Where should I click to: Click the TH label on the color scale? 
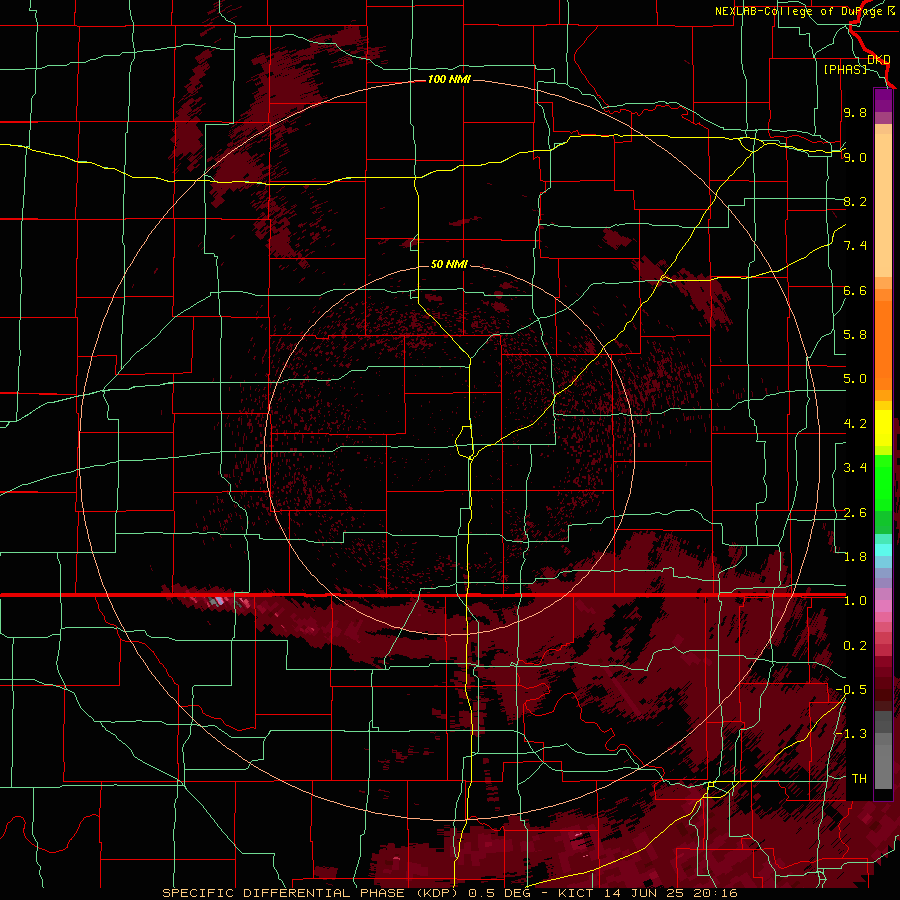(x=859, y=779)
